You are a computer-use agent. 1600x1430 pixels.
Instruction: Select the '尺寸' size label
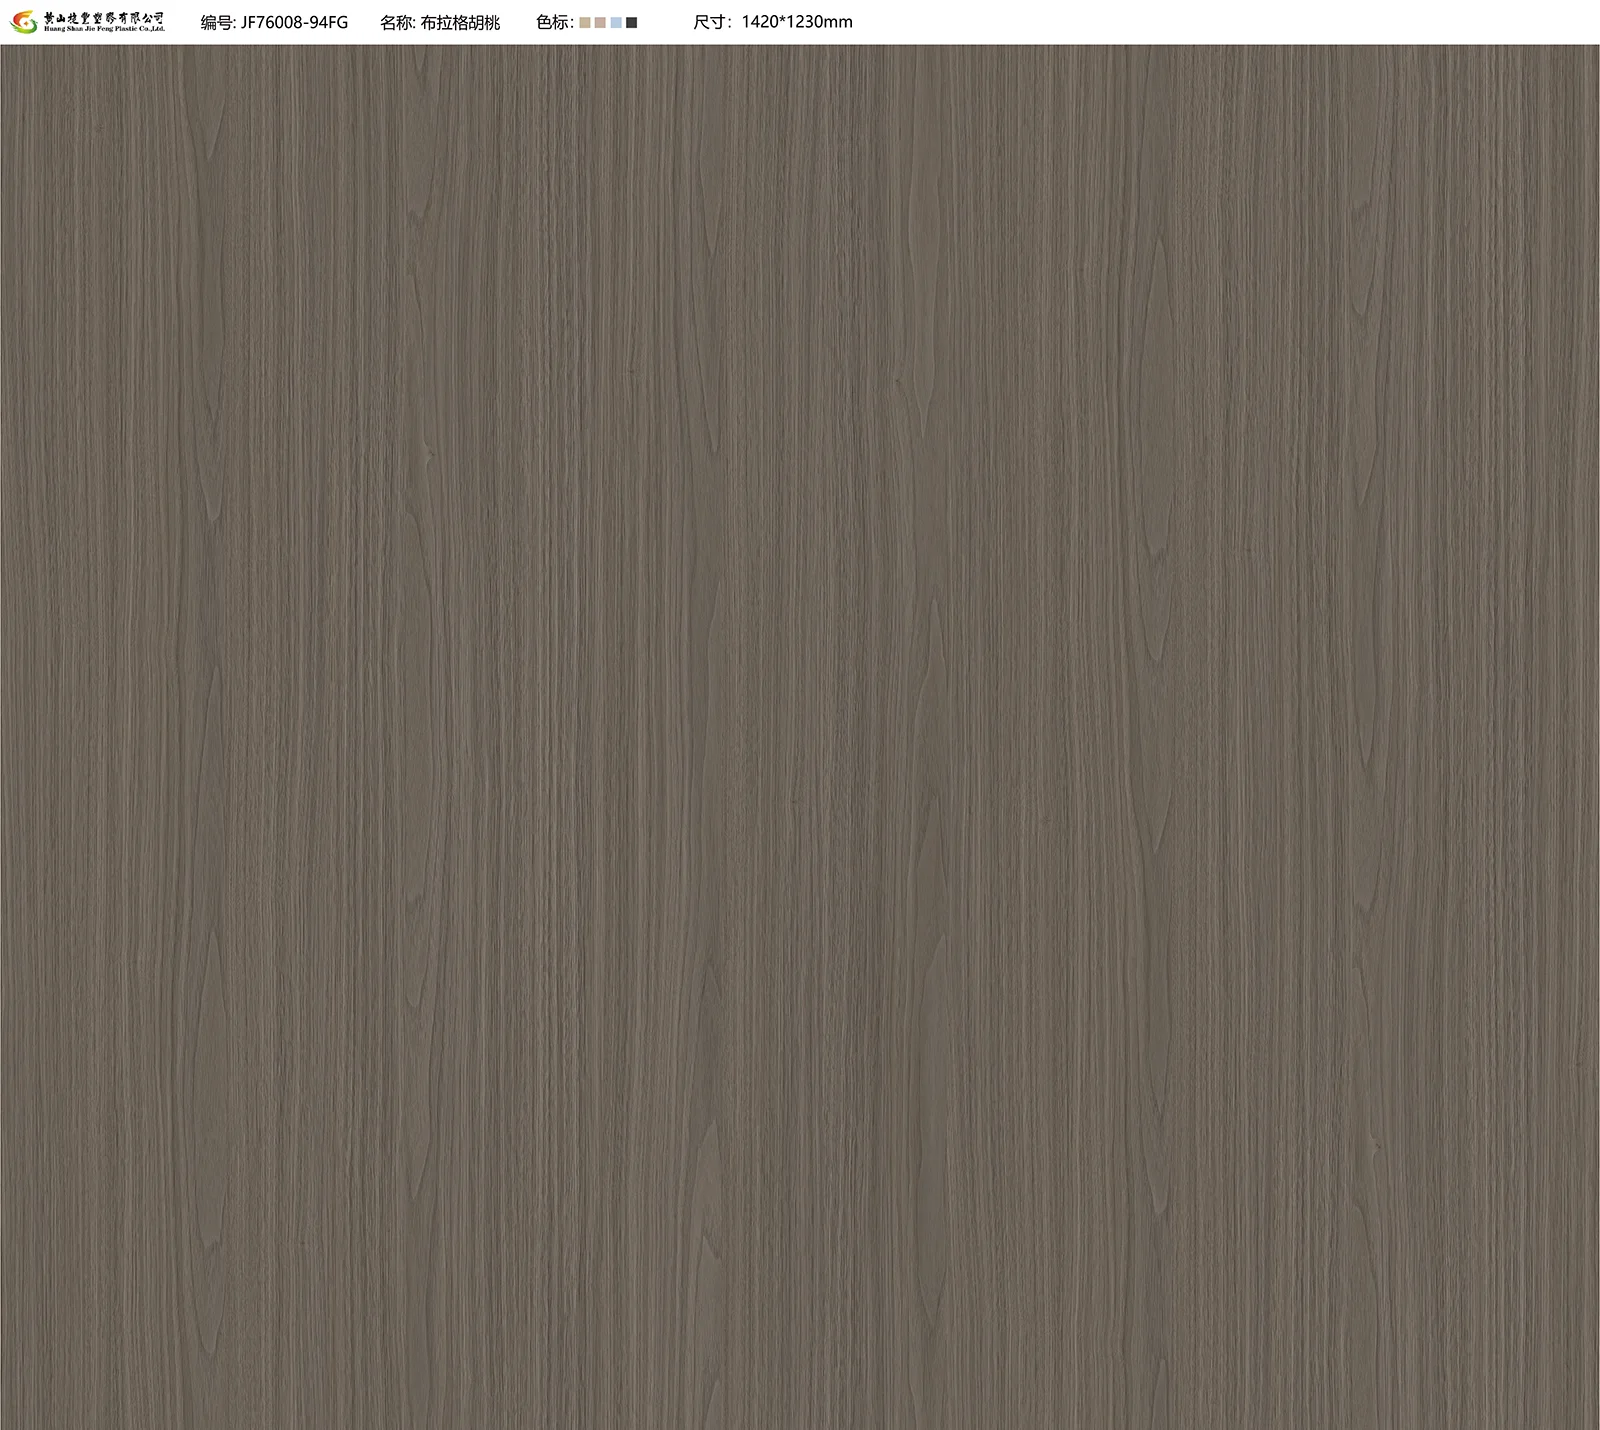click(711, 22)
